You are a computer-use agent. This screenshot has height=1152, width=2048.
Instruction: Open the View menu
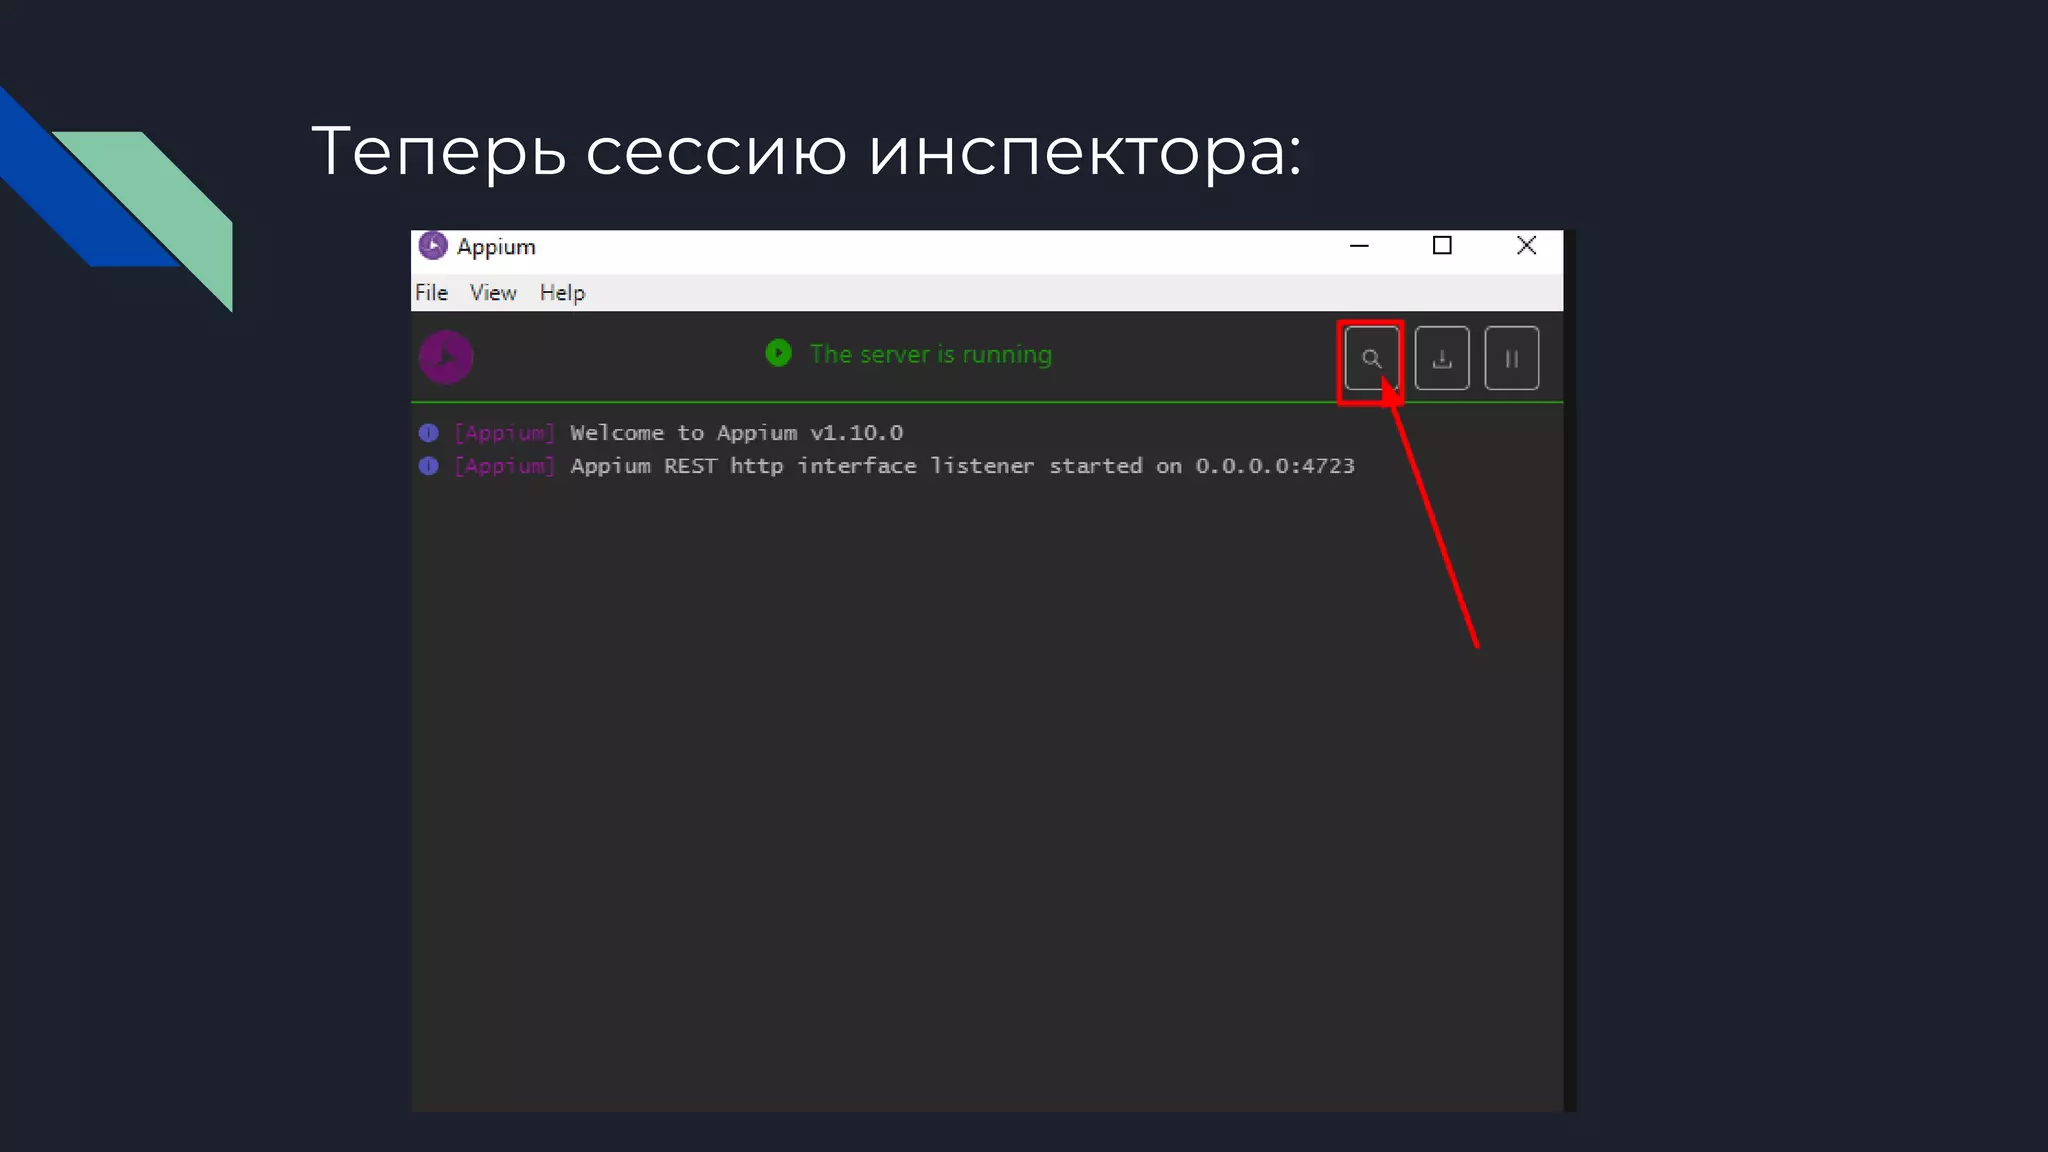pos(493,293)
